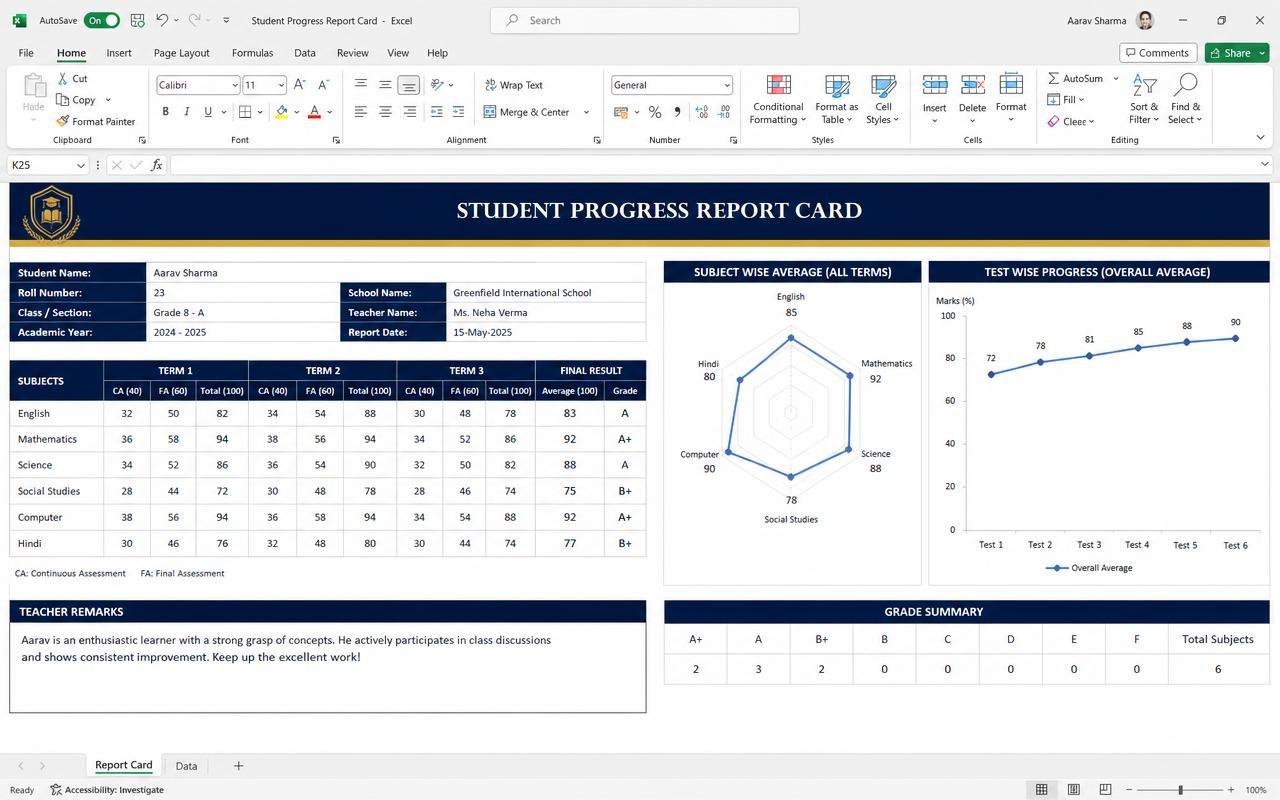
Task: Align text left in Alignment group
Action: (x=360, y=112)
